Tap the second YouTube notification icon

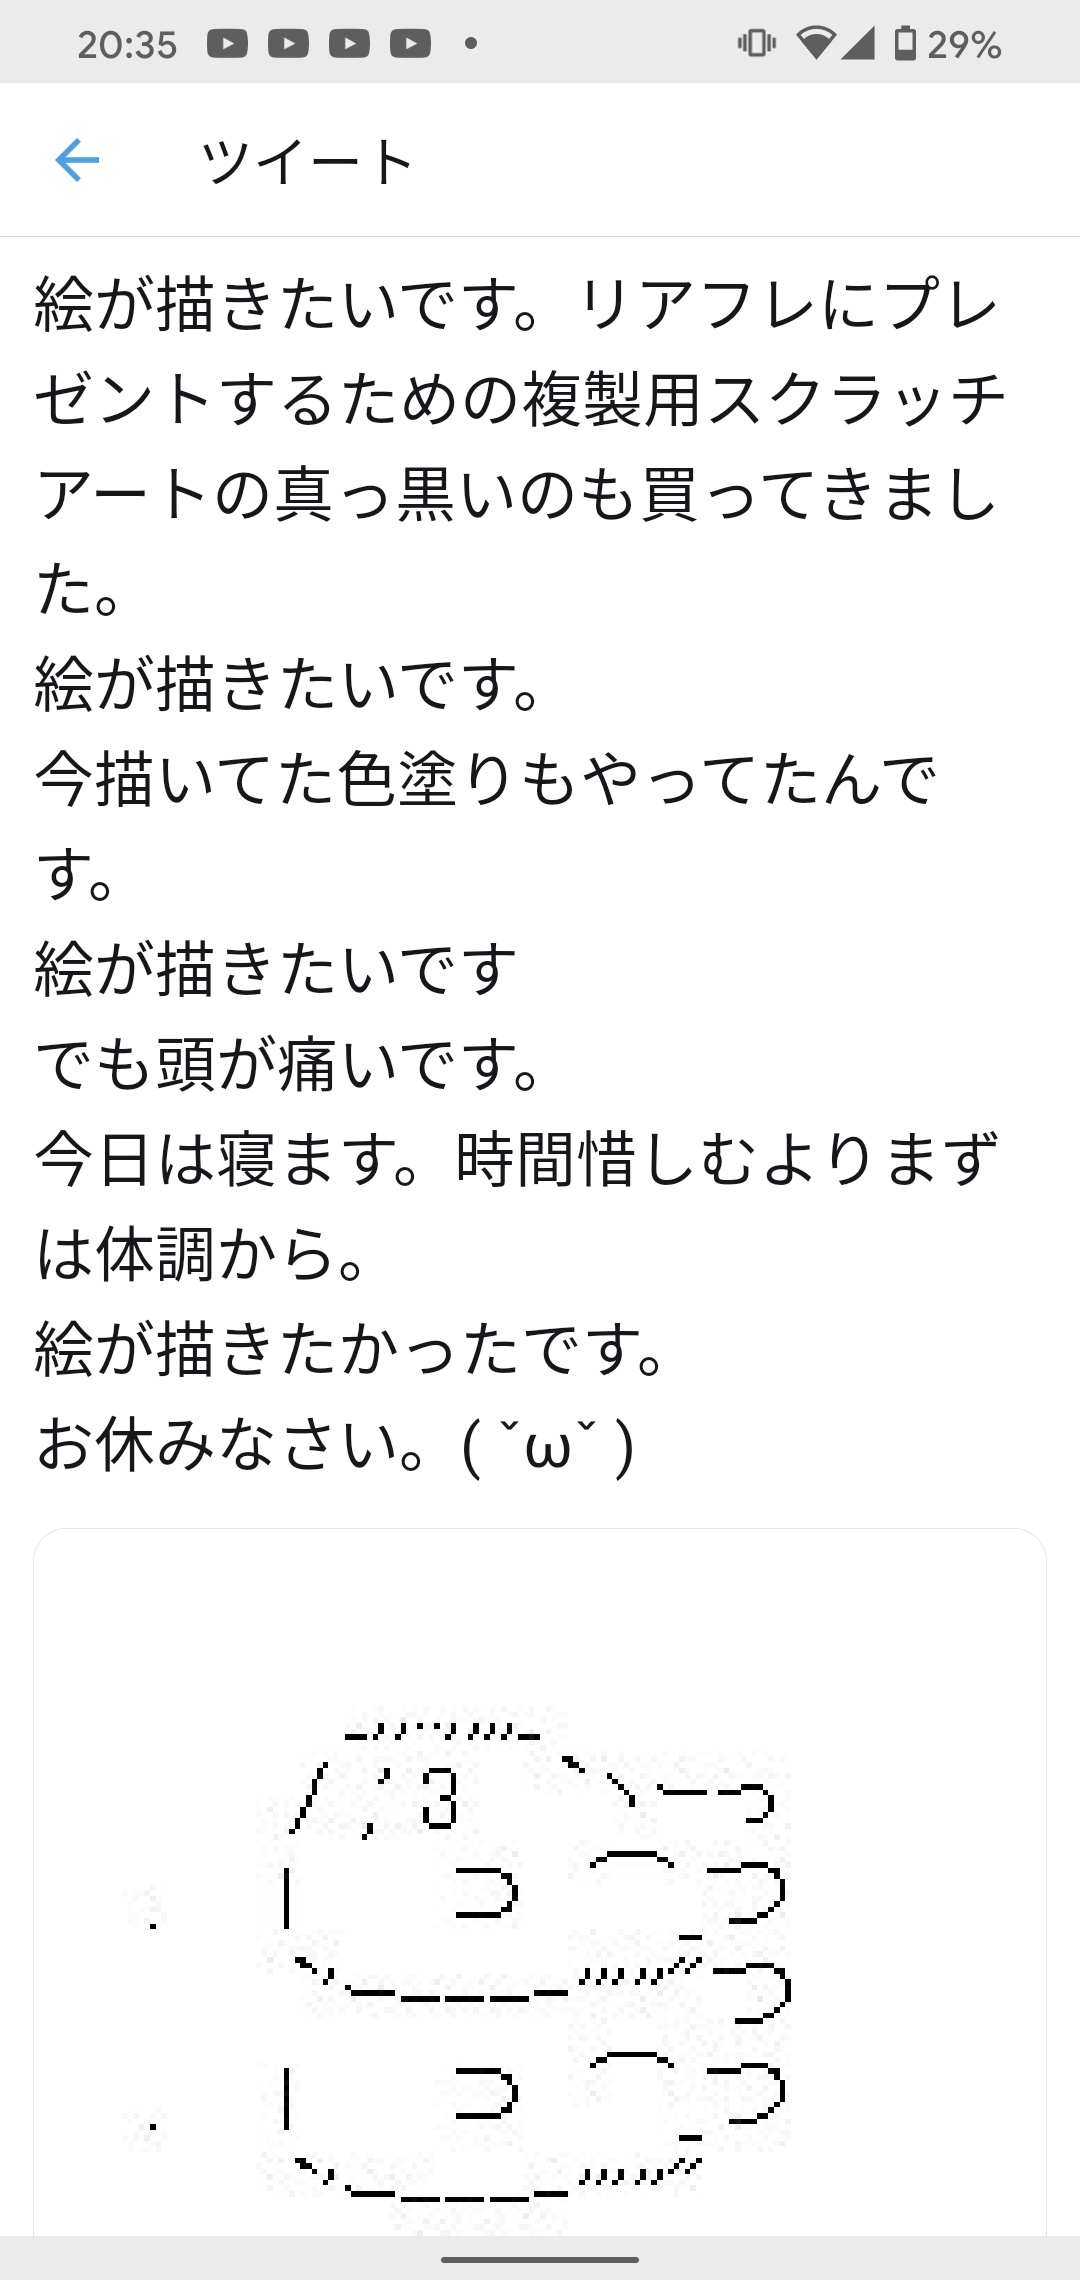288,44
